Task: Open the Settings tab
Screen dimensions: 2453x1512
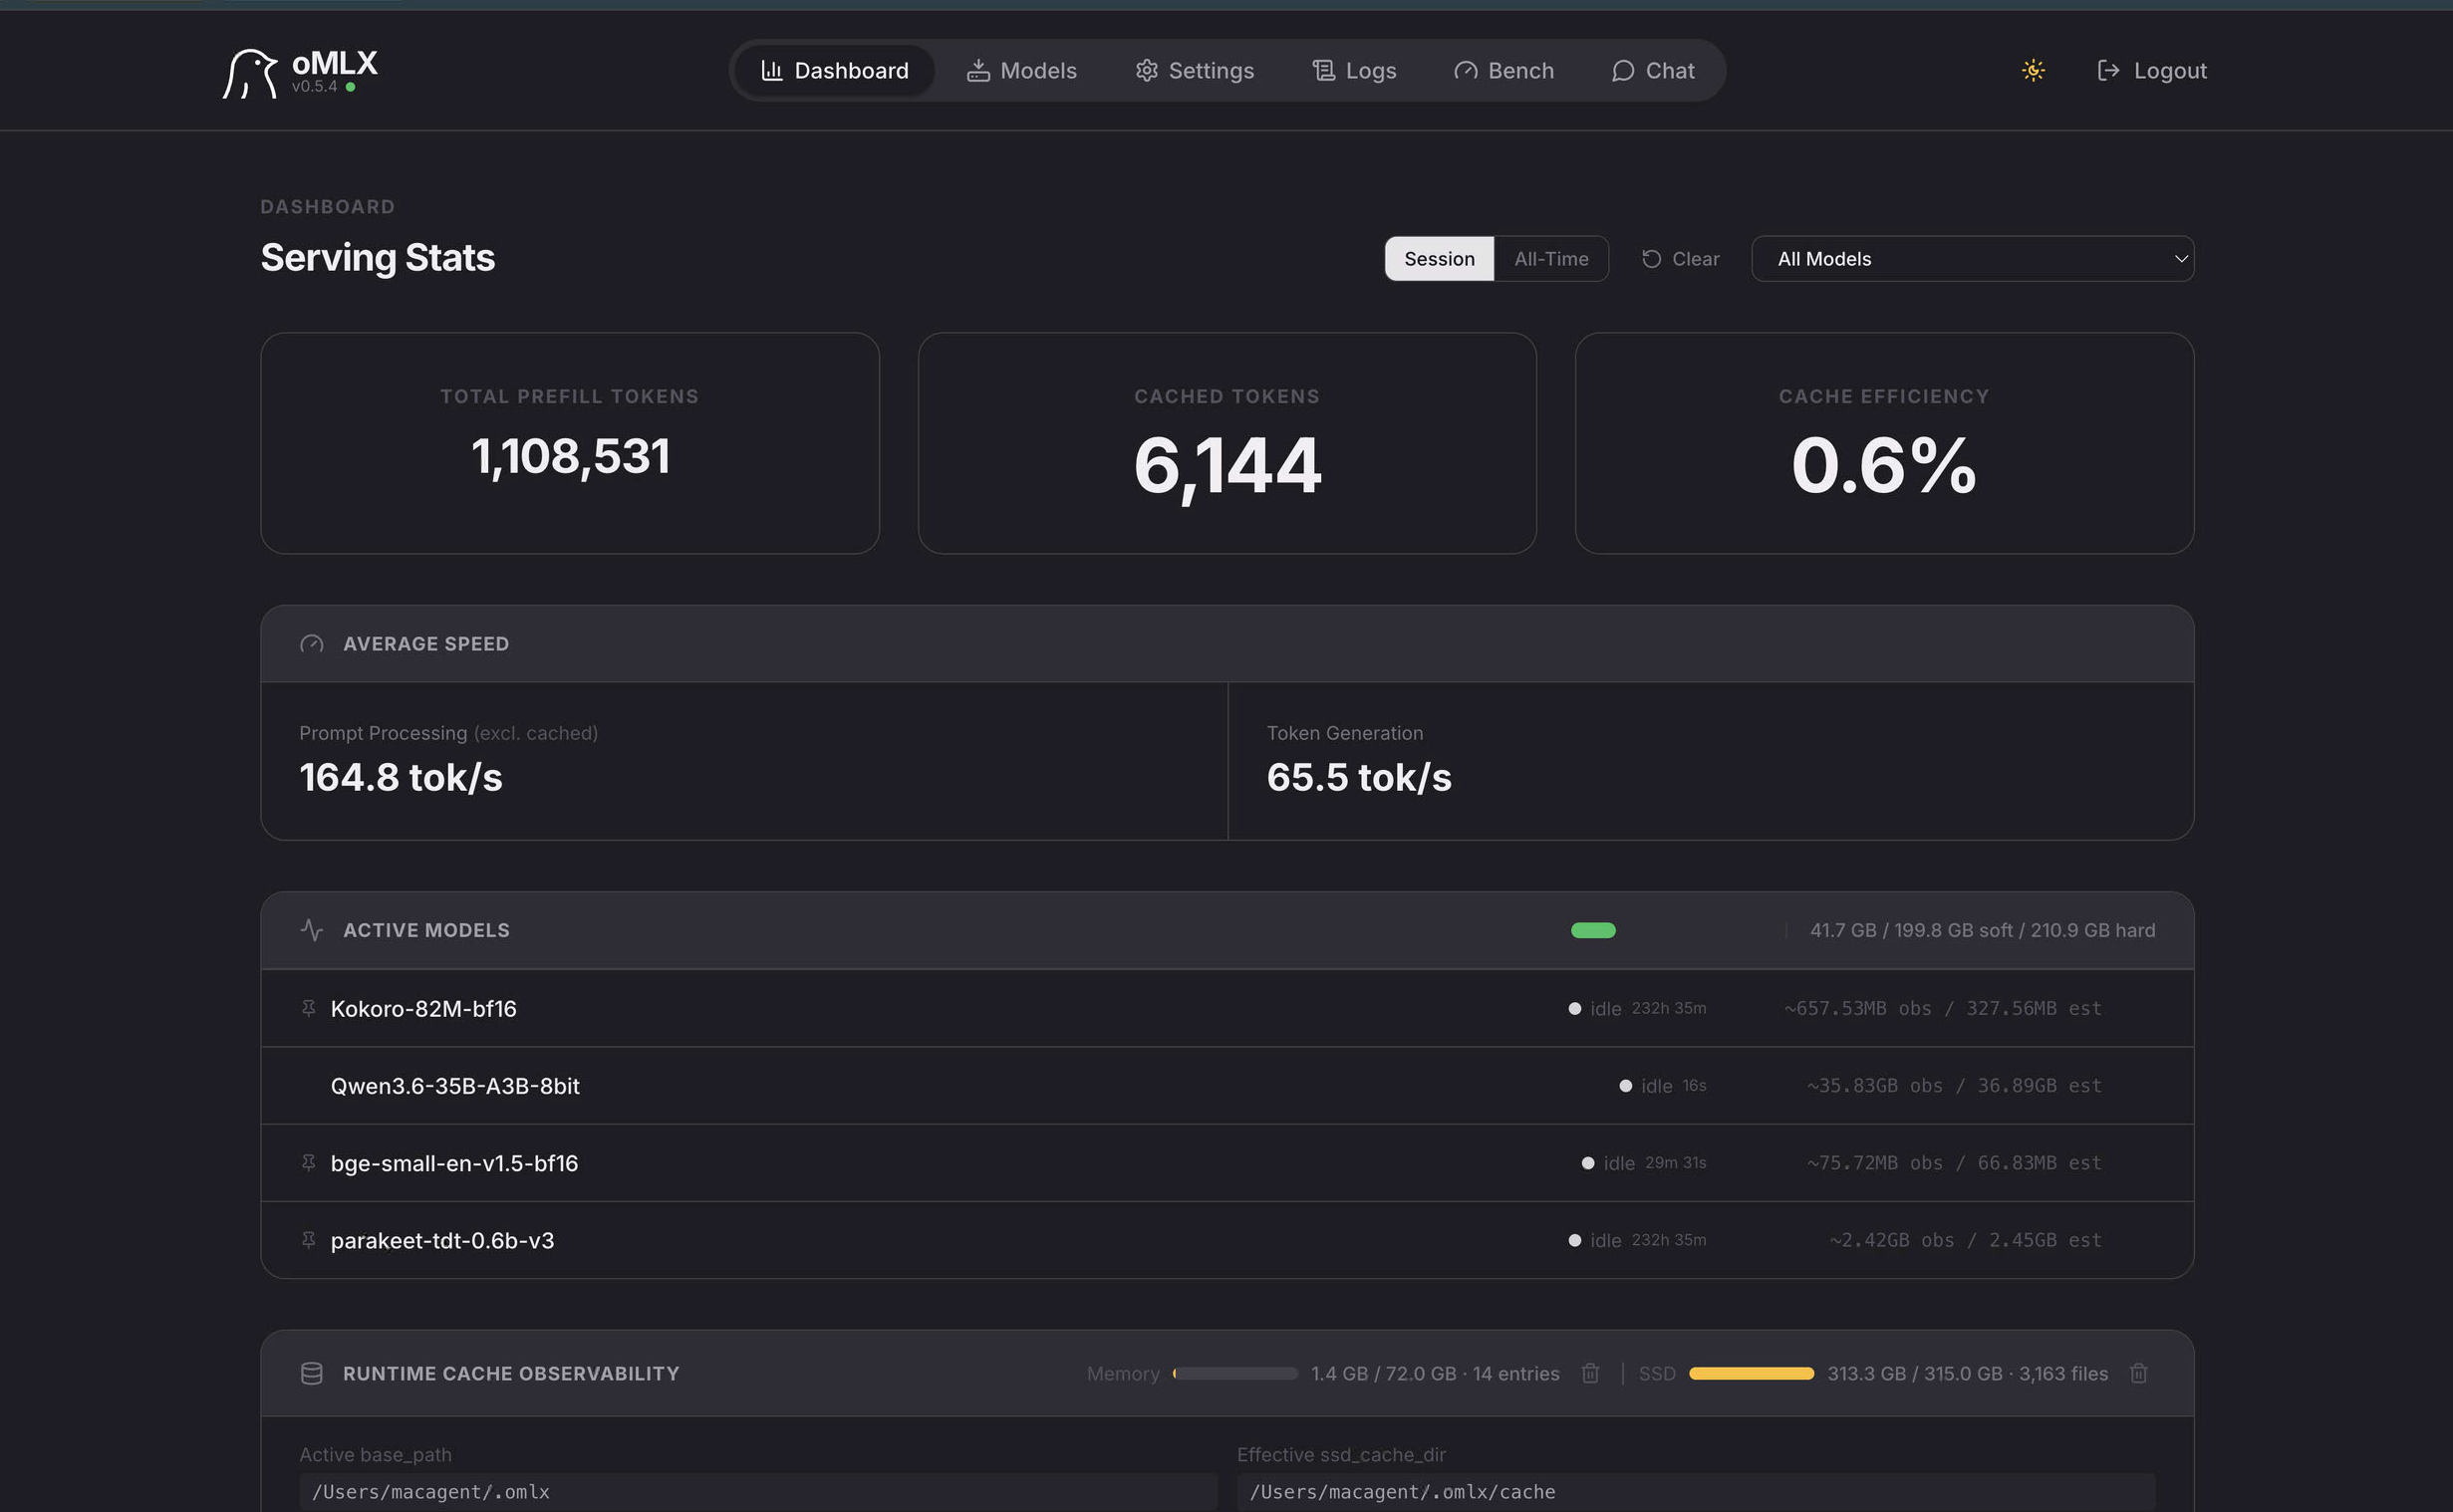Action: [1194, 70]
